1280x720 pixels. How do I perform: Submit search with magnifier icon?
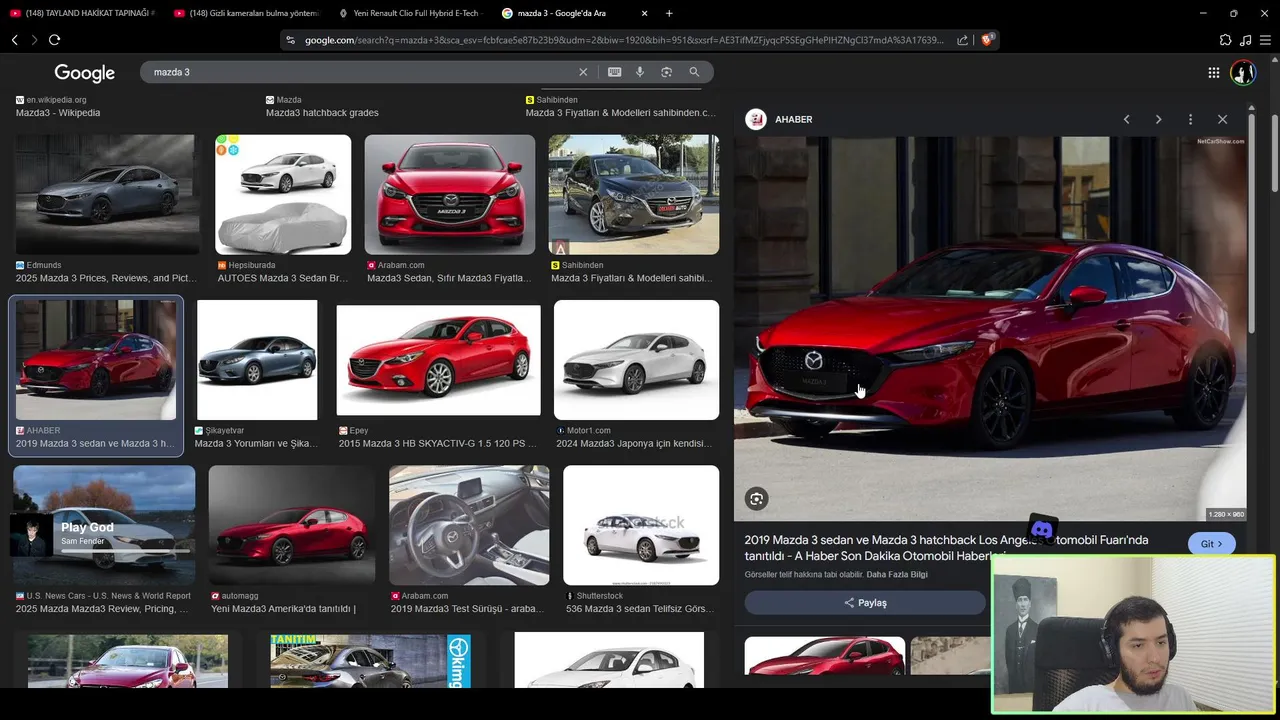pos(694,72)
